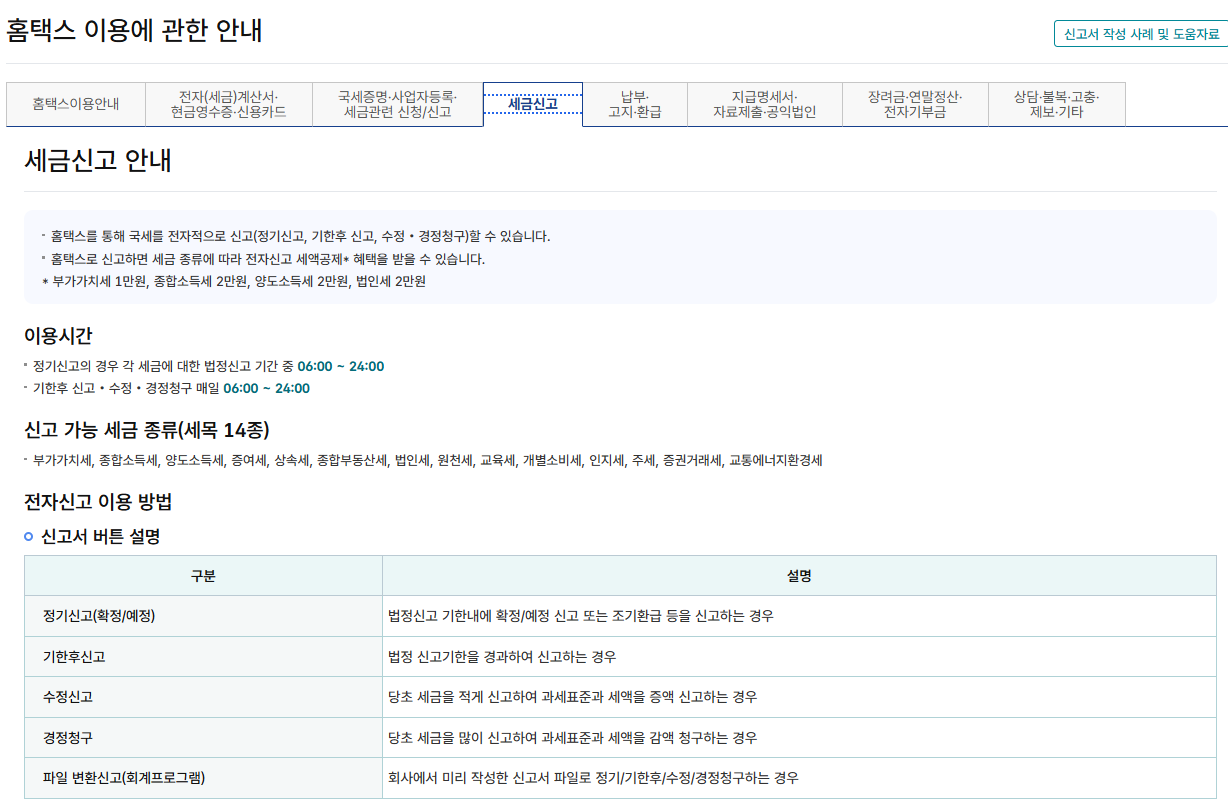Switch to the 홈택스이용안내 tab
Screen dimensions: 1228x804
pyautogui.click(x=76, y=104)
